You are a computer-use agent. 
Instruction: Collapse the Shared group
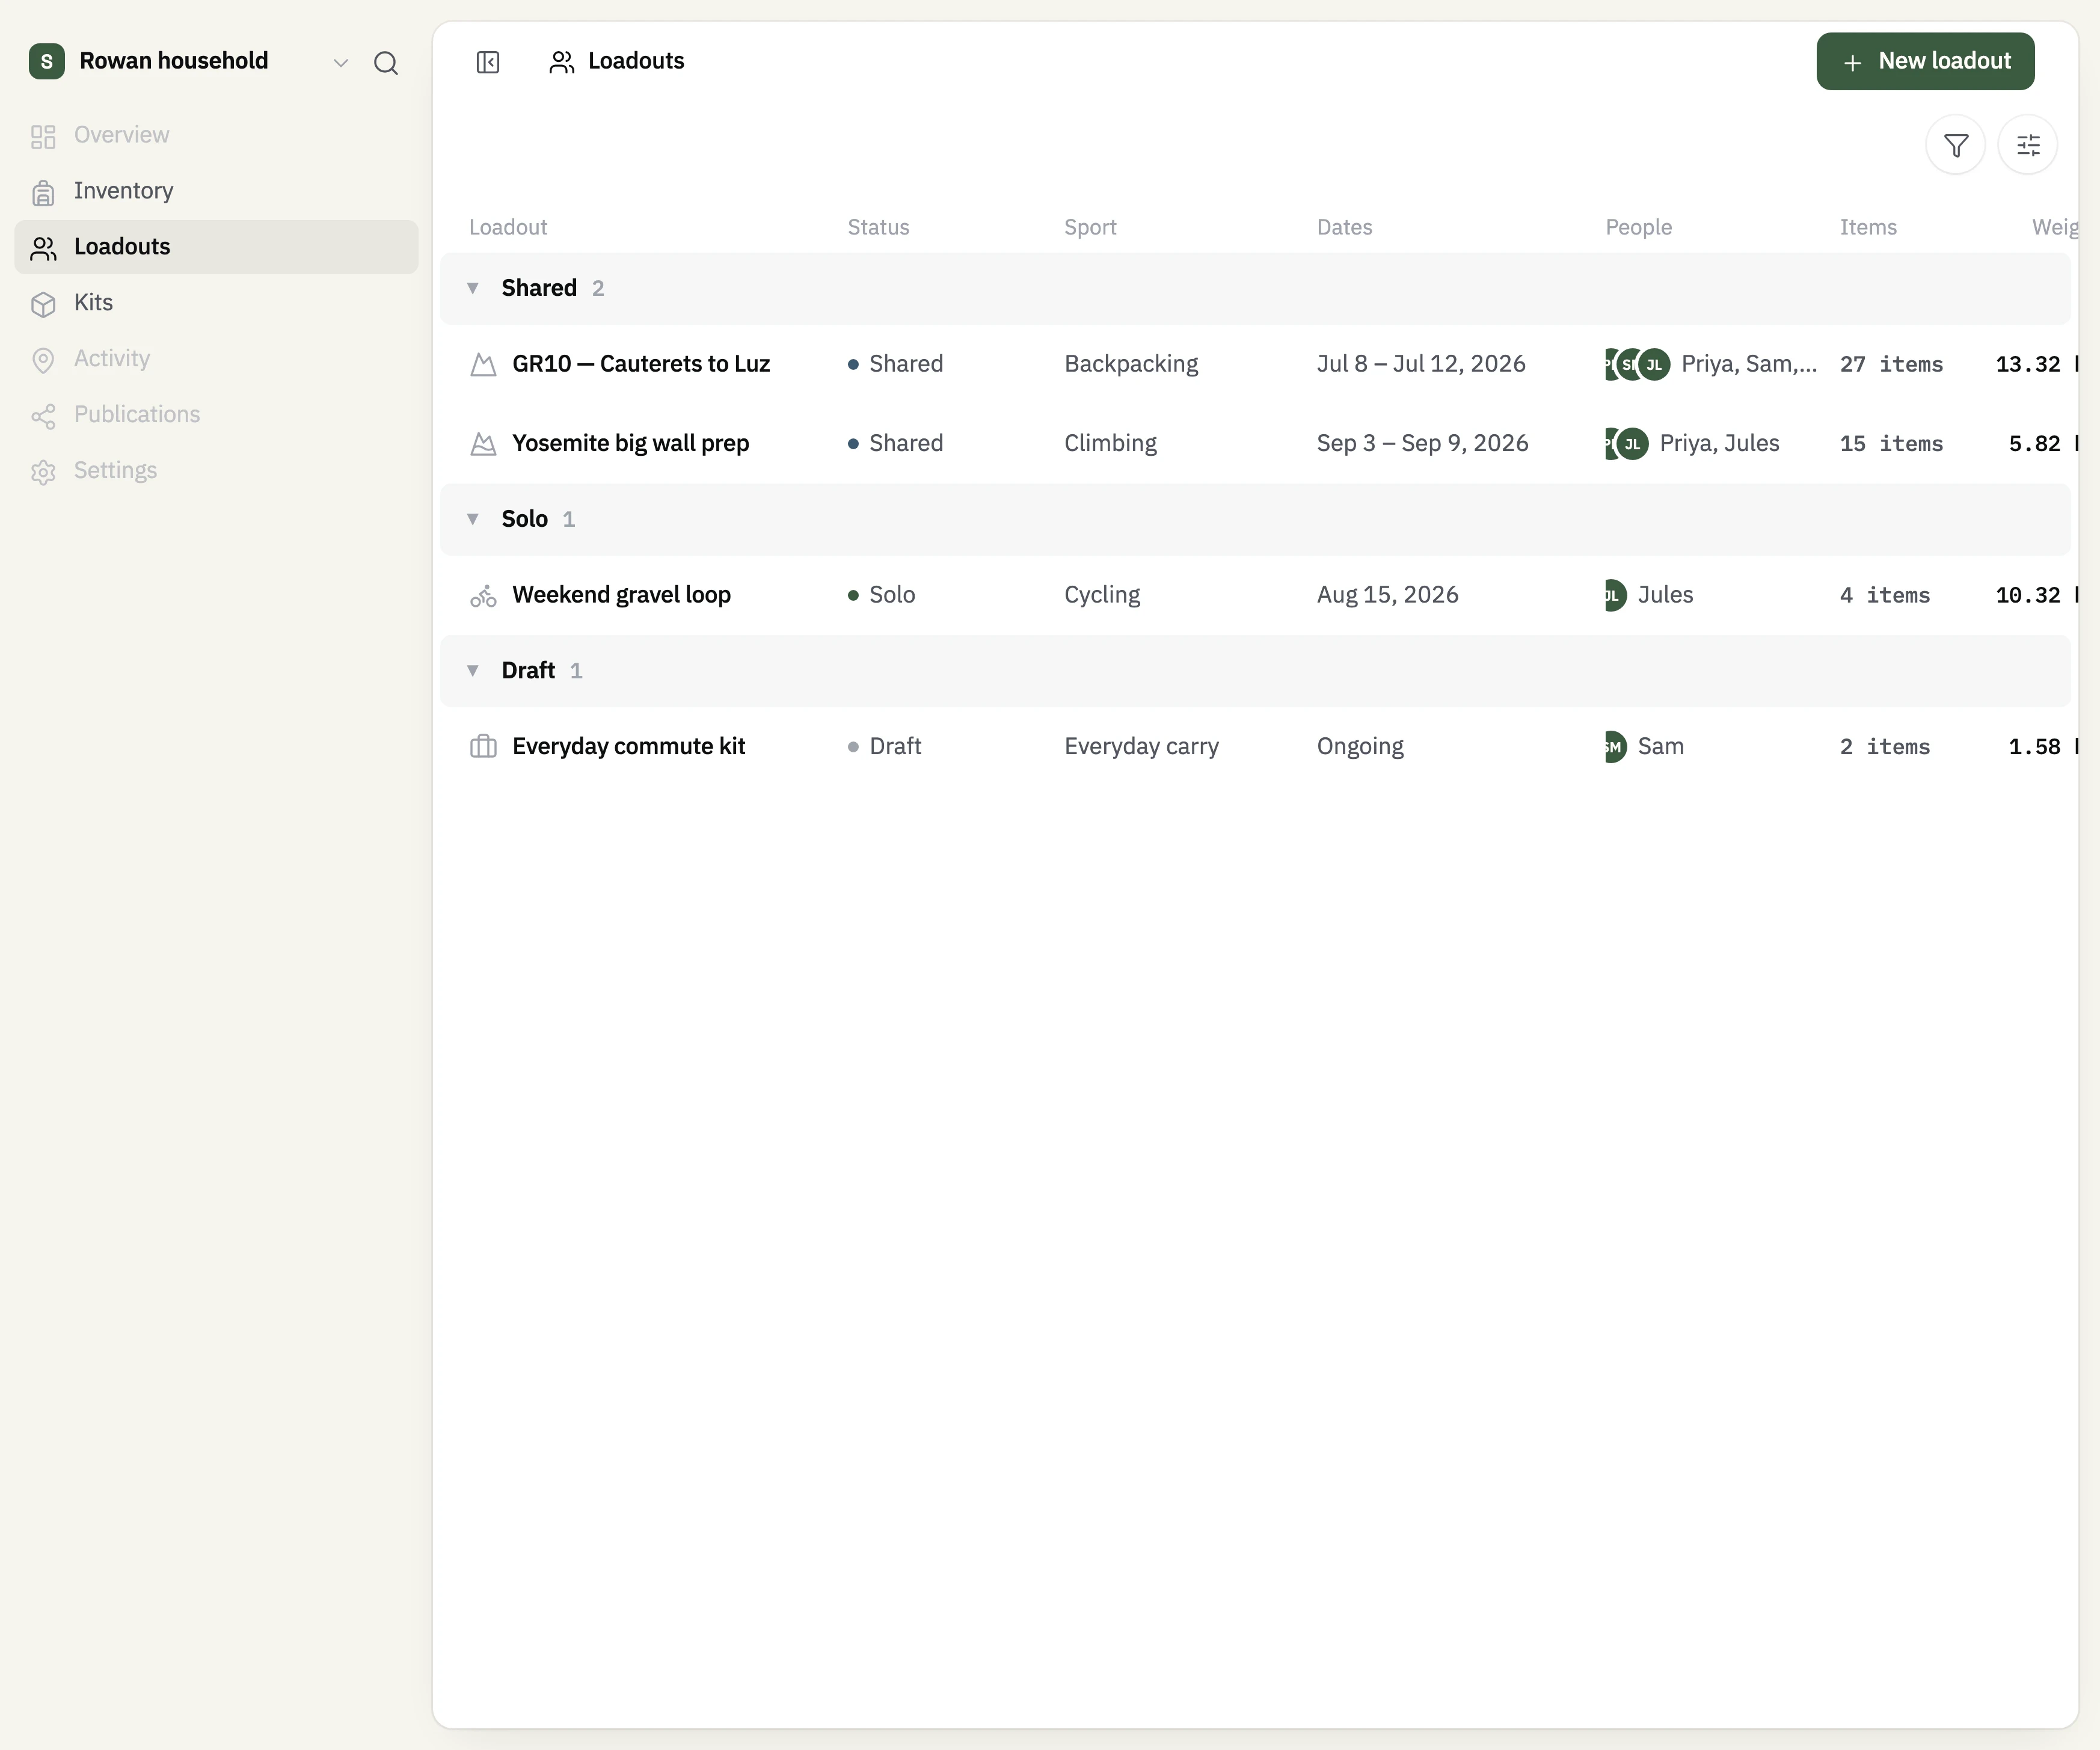point(473,288)
